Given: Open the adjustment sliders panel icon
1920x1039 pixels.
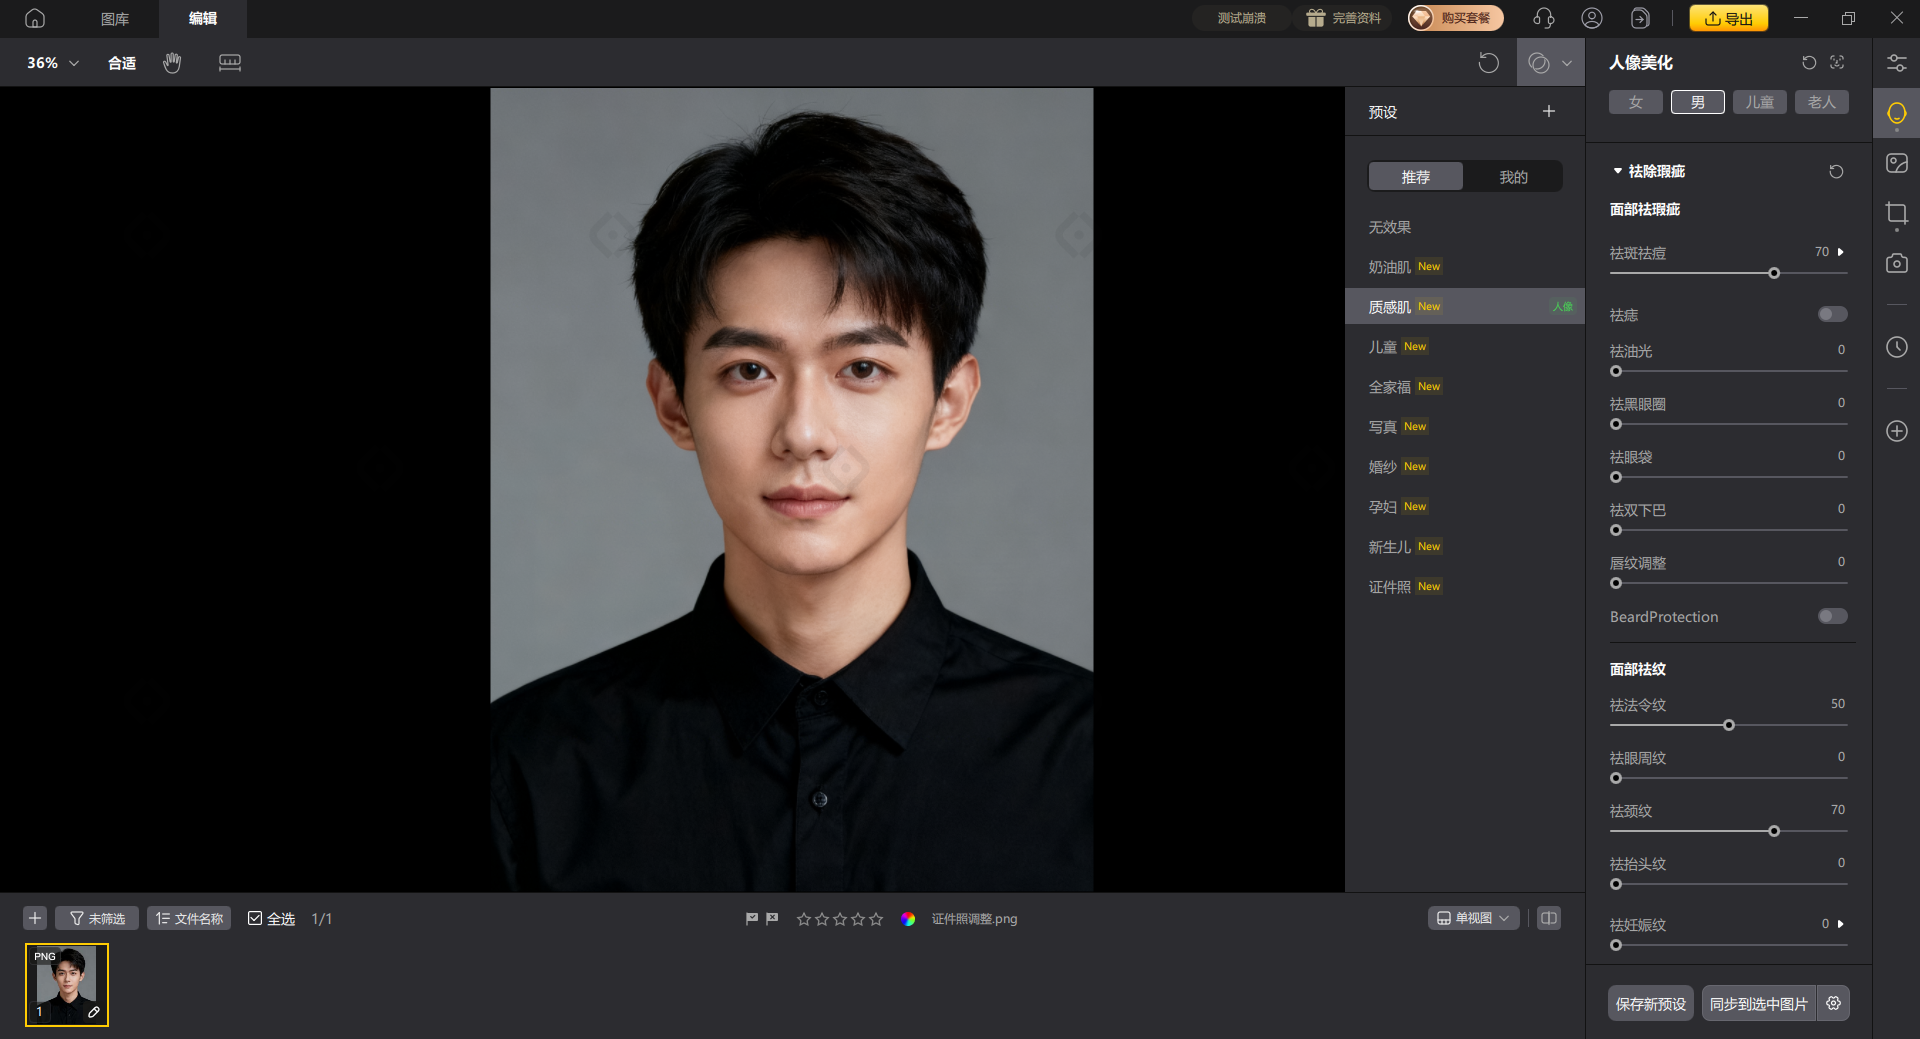Looking at the screenshot, I should pyautogui.click(x=1896, y=63).
